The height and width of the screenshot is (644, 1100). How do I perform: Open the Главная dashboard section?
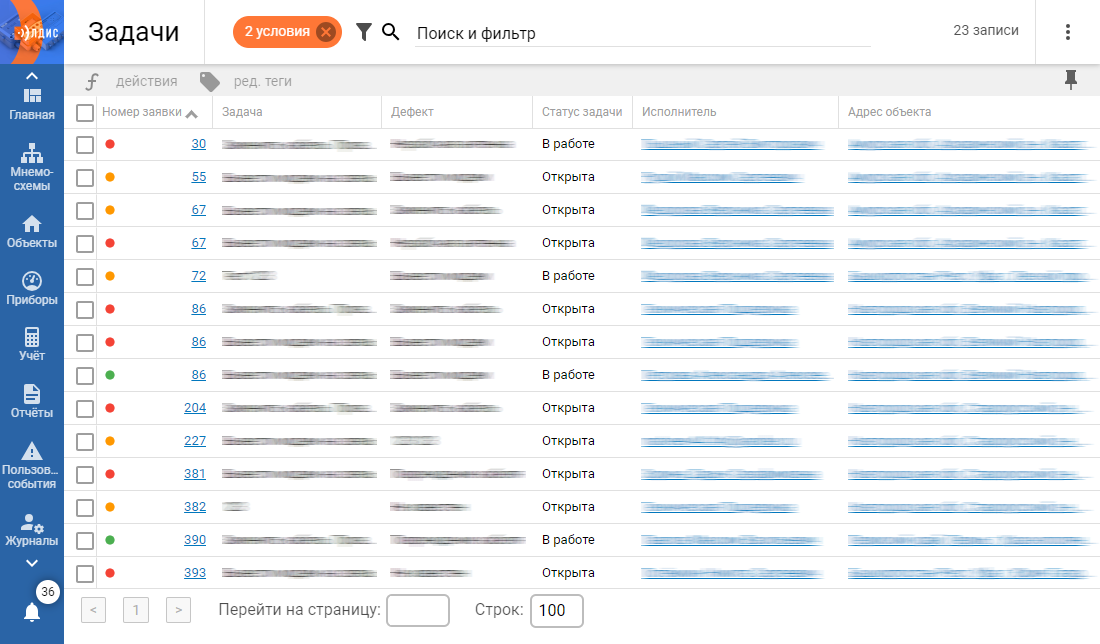pyautogui.click(x=32, y=104)
